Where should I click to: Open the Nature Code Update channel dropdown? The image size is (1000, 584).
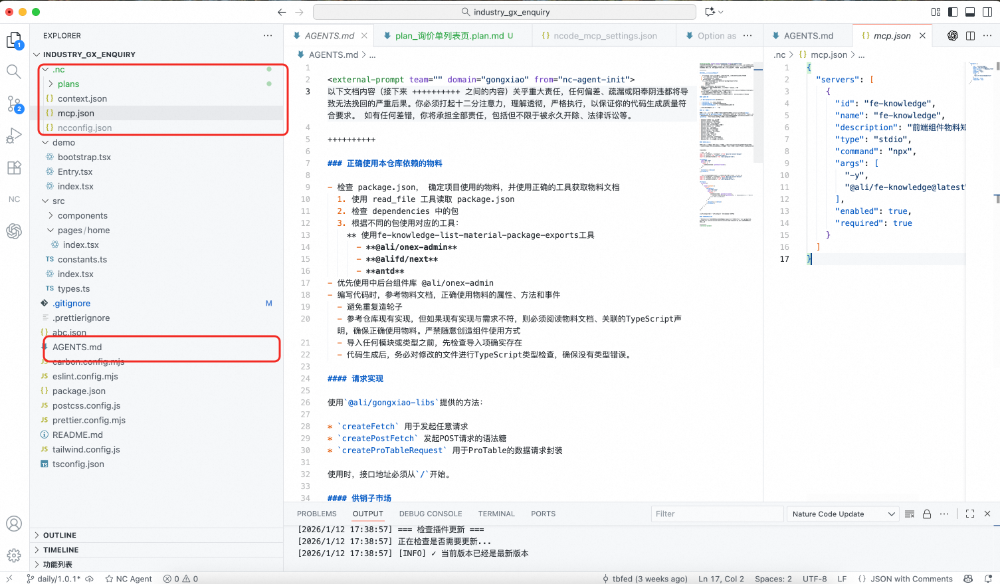843,513
